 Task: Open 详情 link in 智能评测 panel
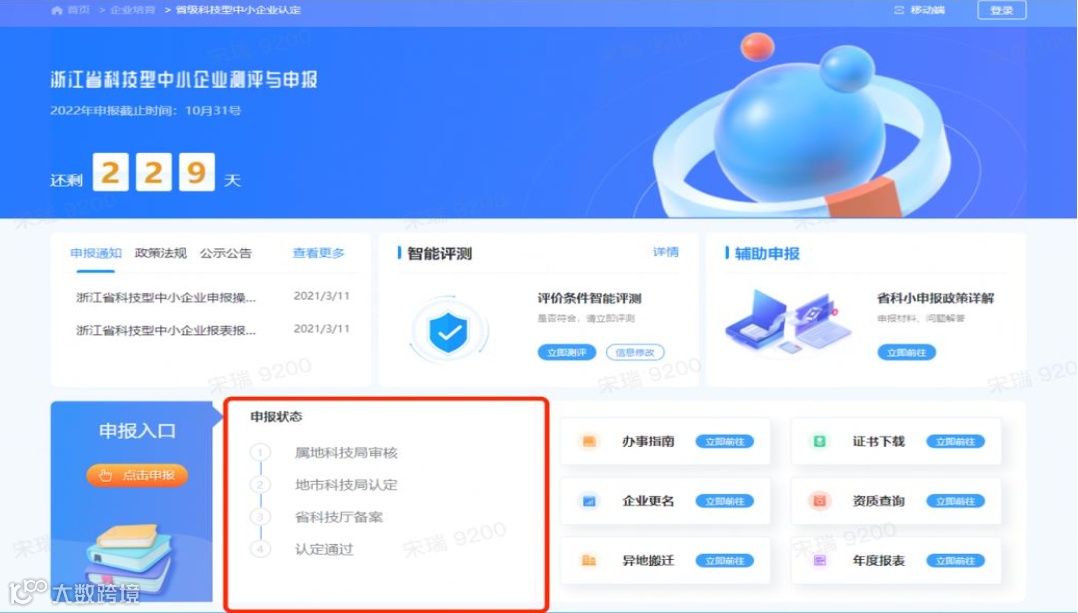[x=666, y=252]
